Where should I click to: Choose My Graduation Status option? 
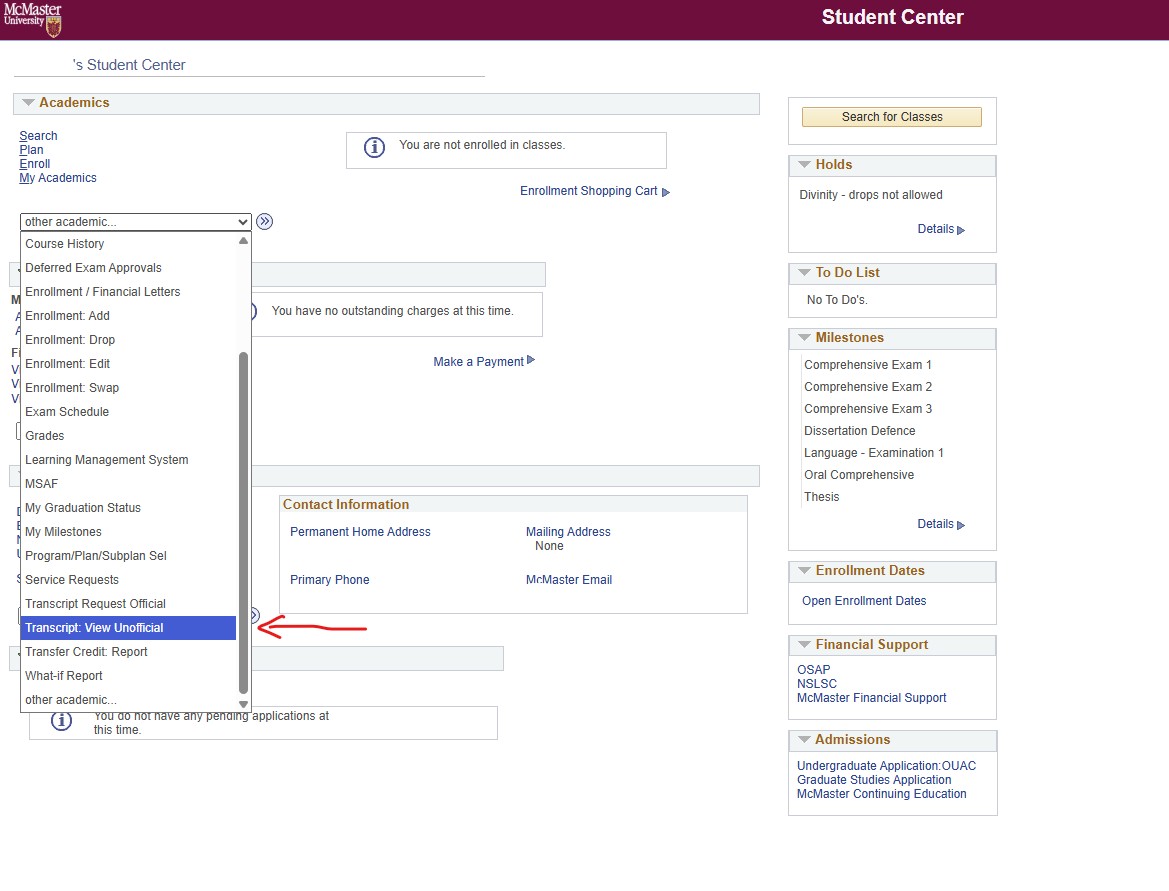point(128,508)
